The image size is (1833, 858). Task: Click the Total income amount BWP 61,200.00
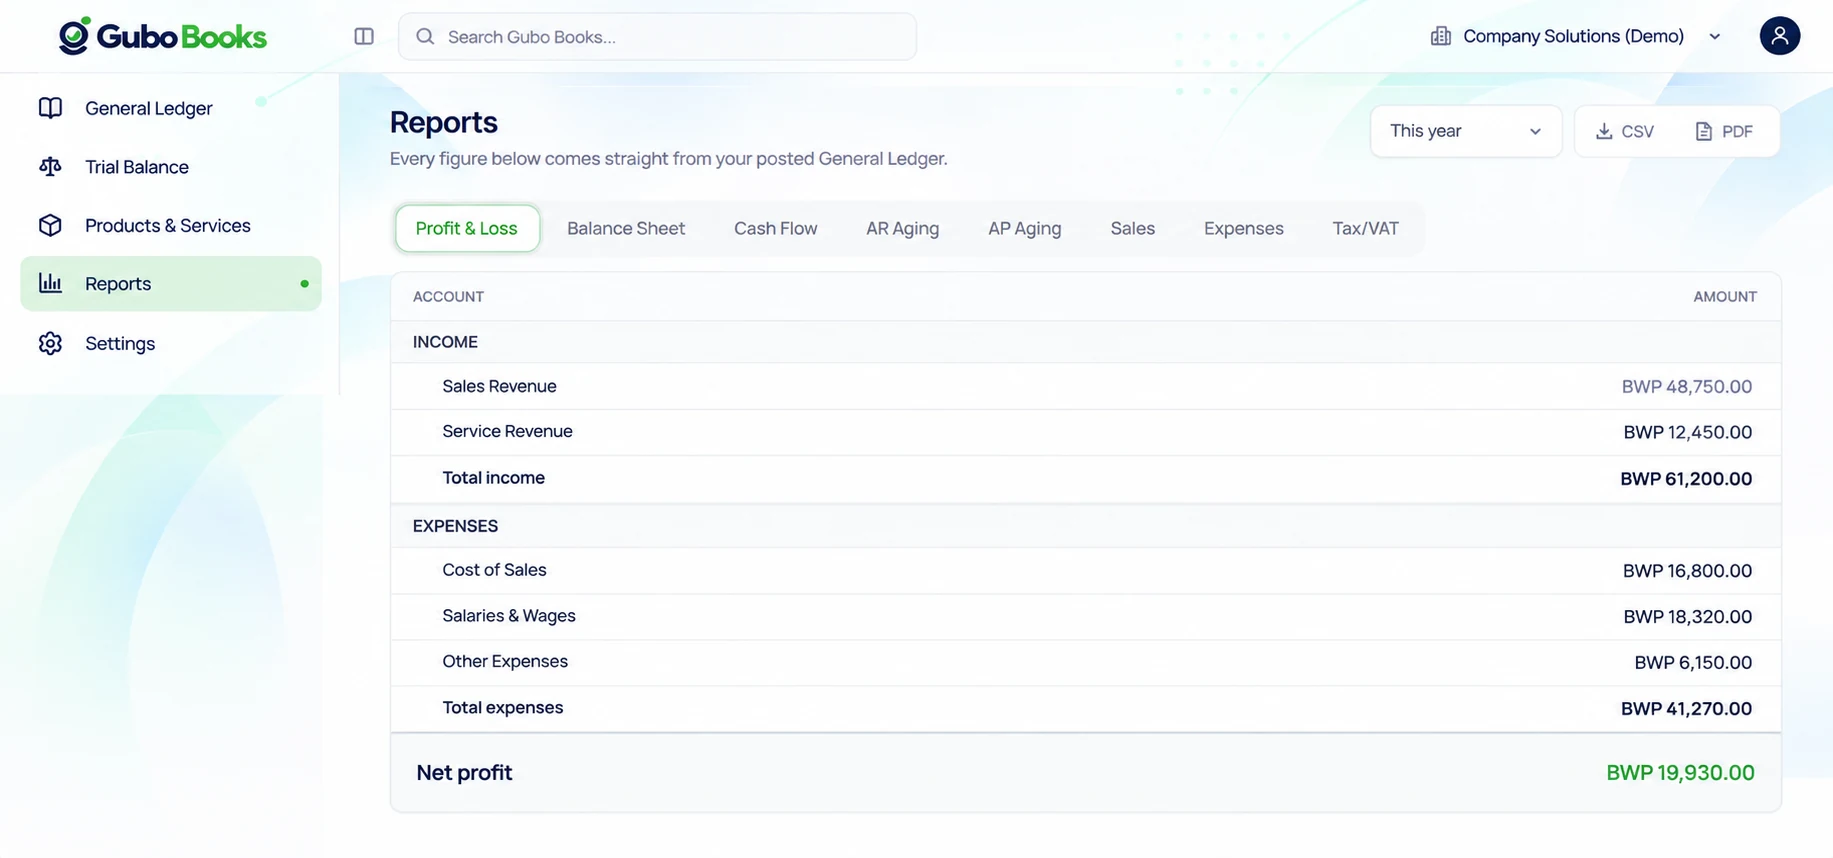tap(1685, 479)
